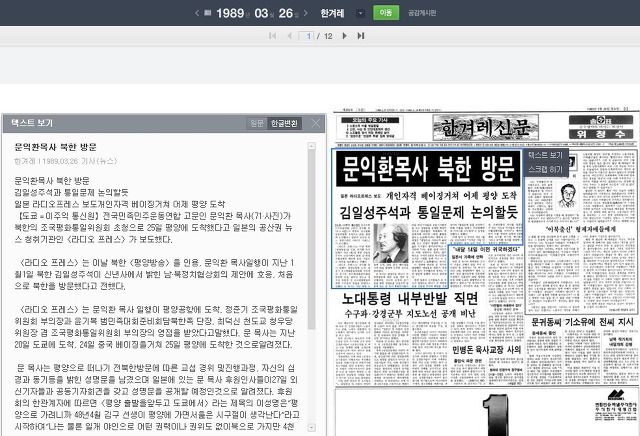Click the 오늘의 주요 기사 box

pyautogui.click(x=370, y=127)
